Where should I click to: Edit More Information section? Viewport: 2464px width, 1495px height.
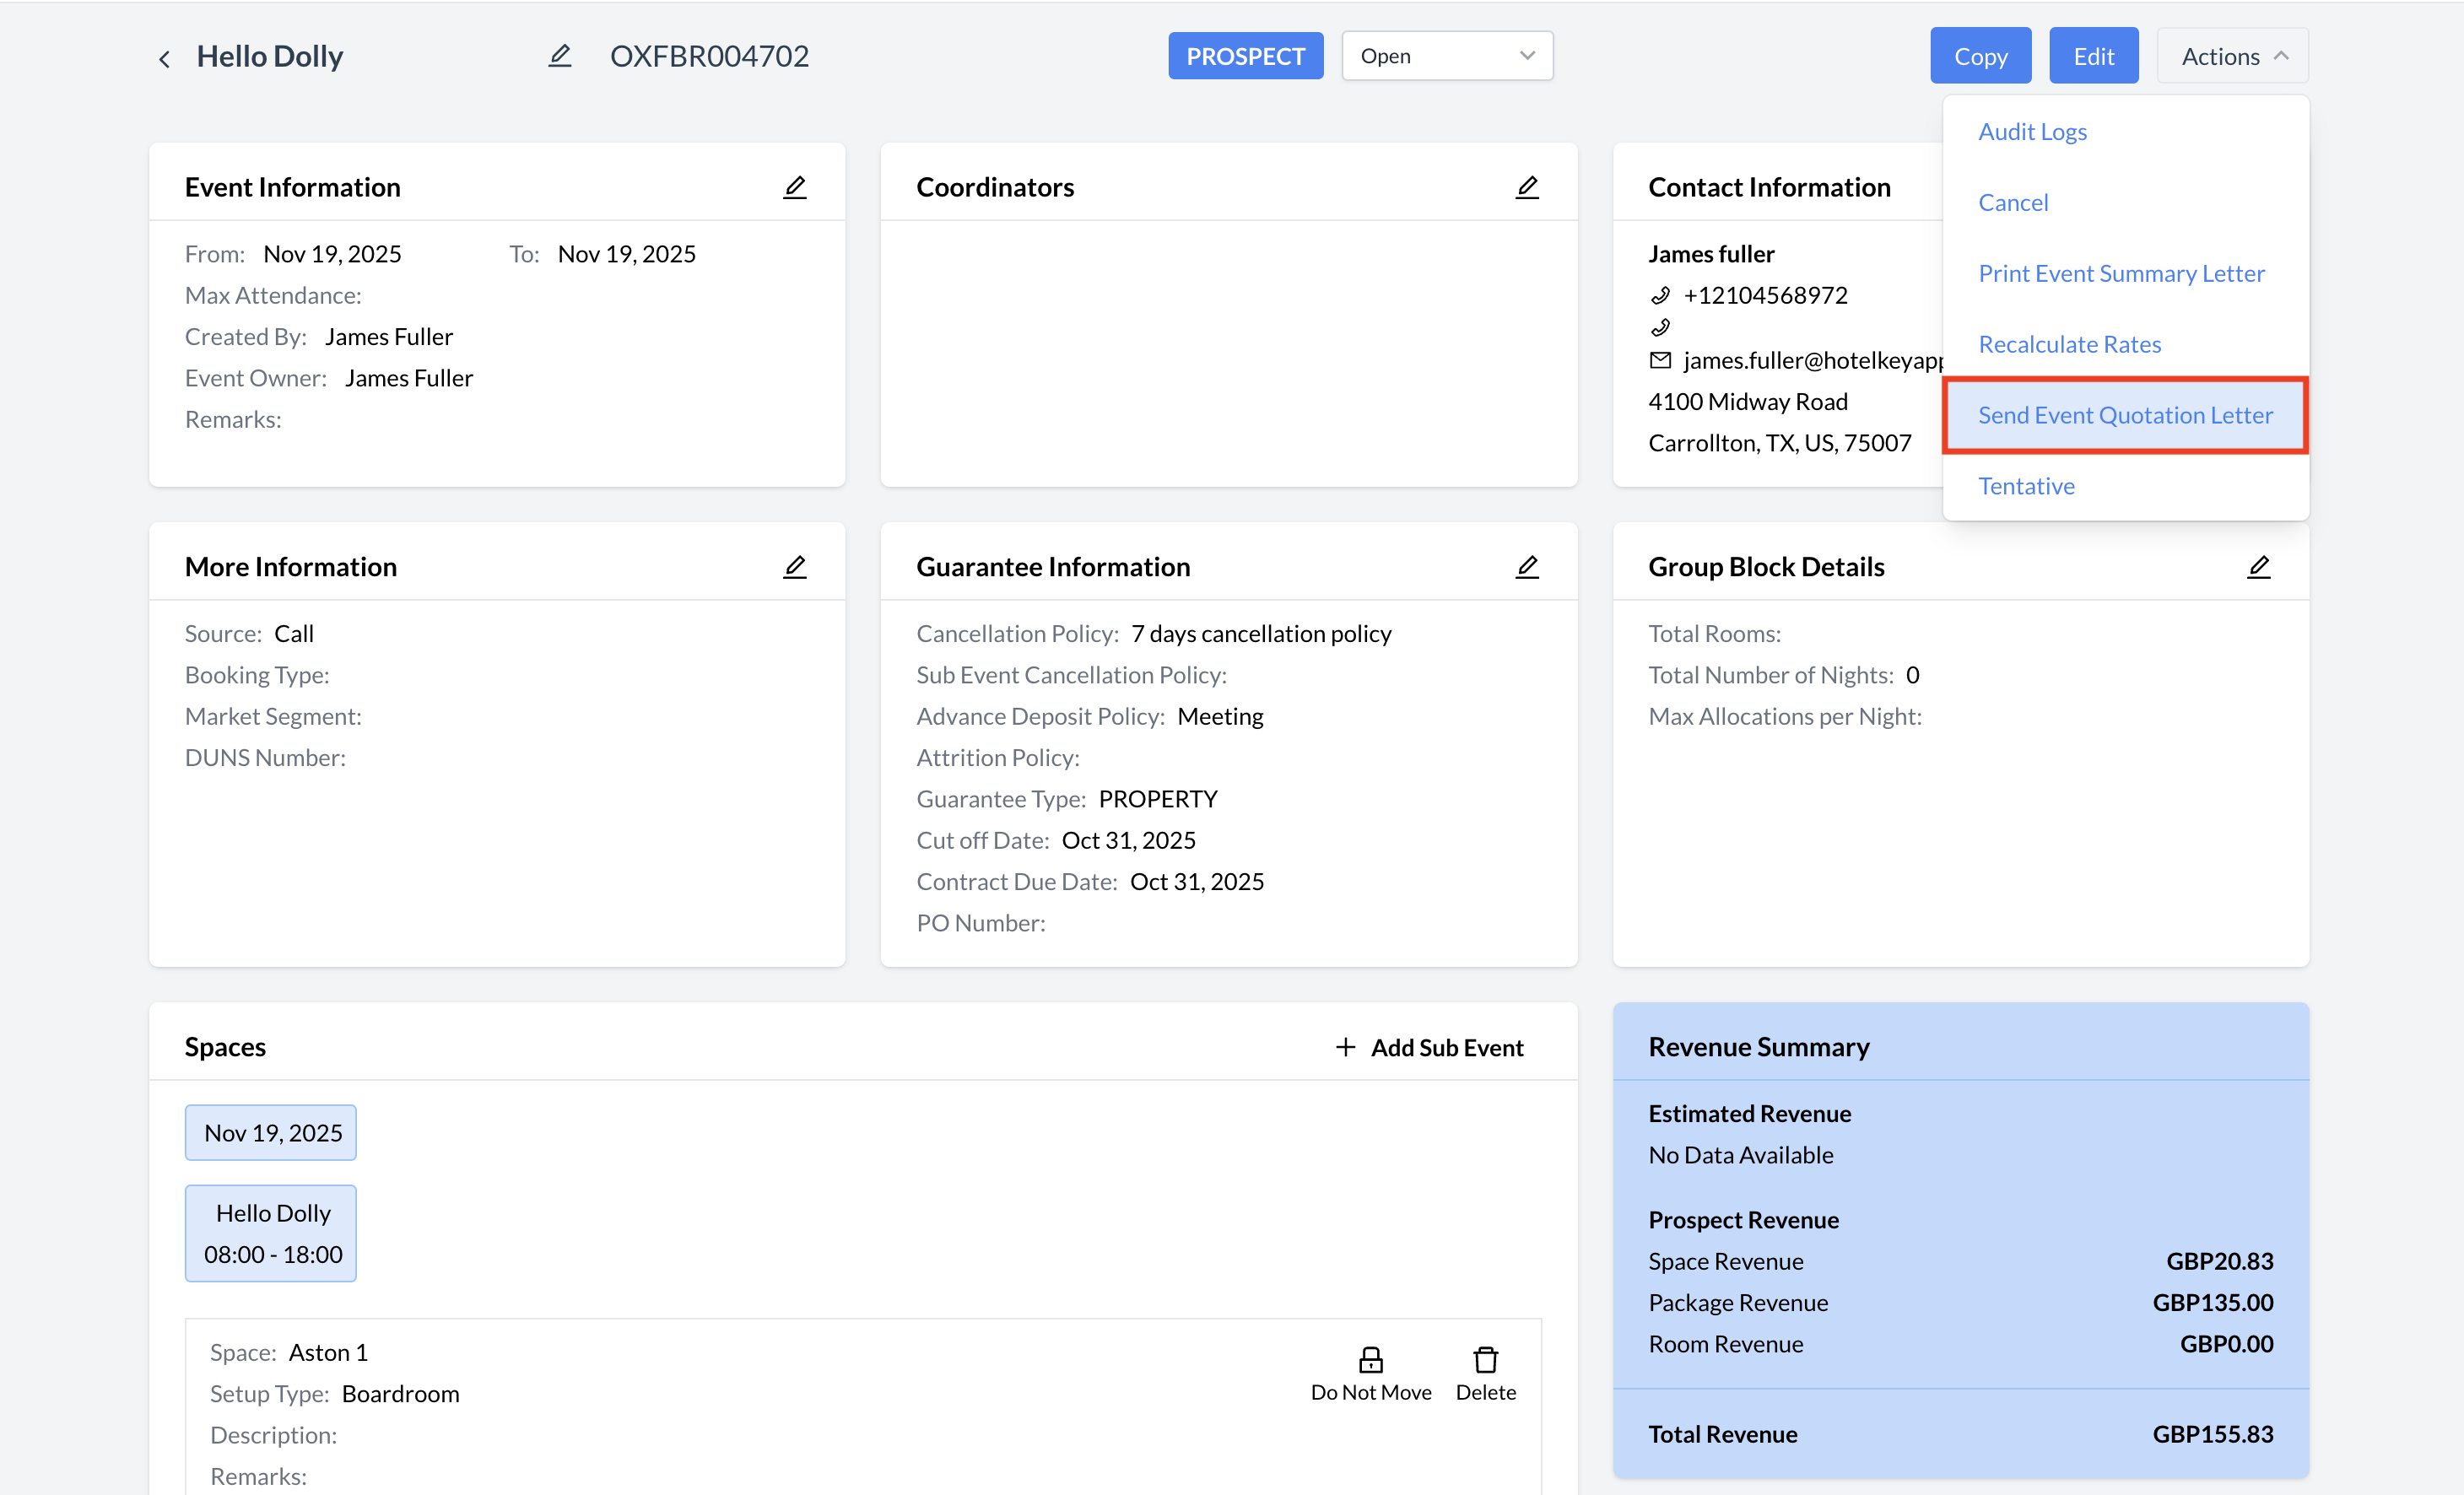coord(795,567)
